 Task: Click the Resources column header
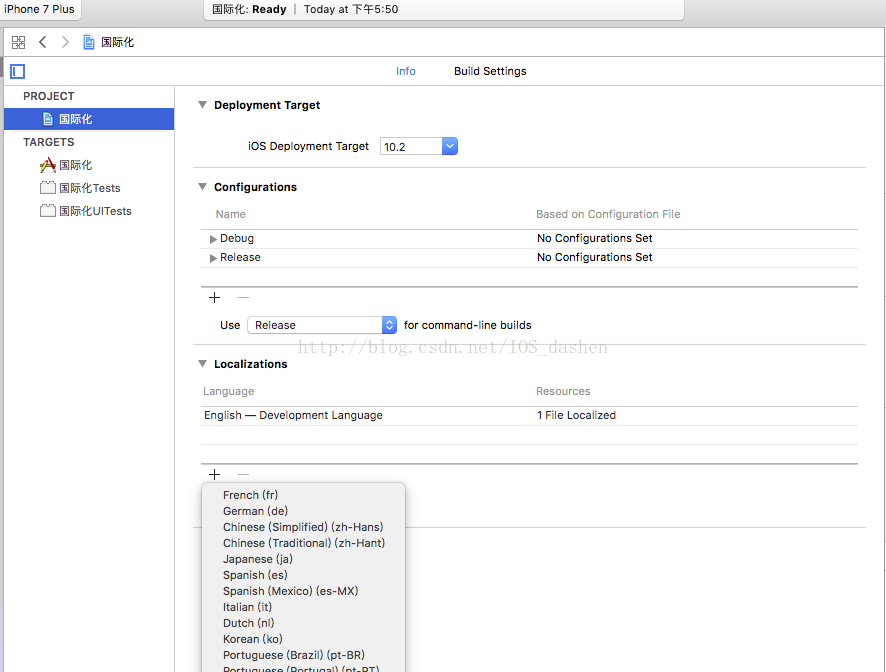(563, 391)
